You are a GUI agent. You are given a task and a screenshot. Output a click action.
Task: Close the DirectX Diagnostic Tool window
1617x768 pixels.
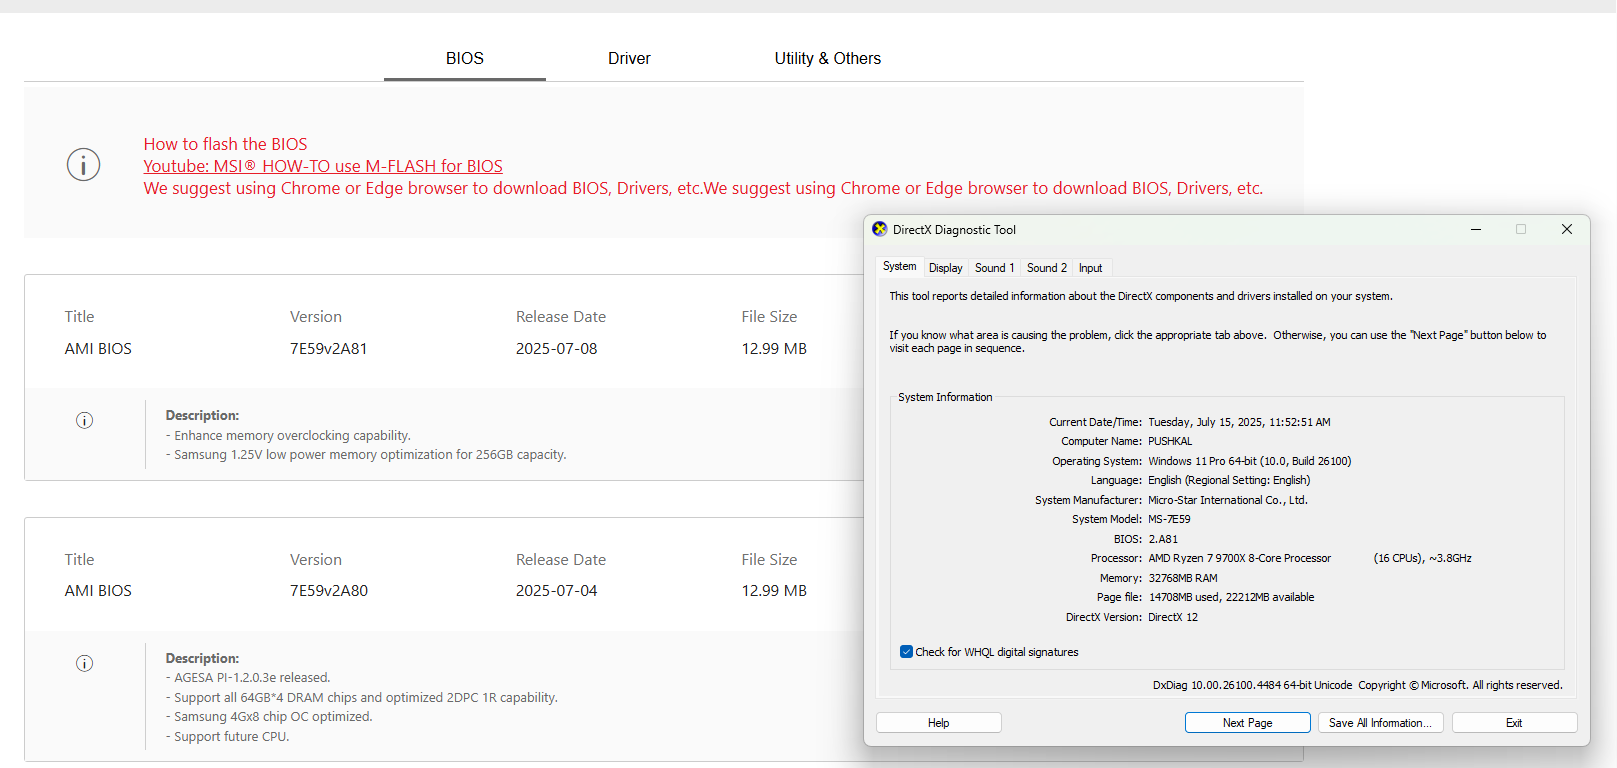point(1566,229)
